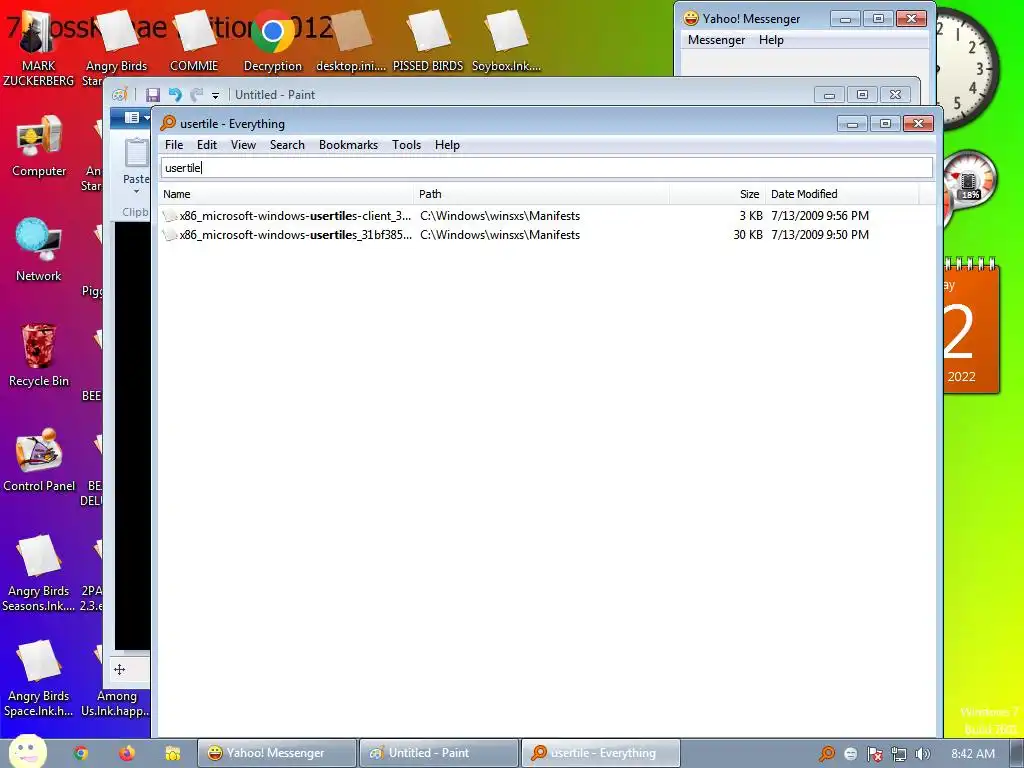1024x768 pixels.
Task: Open the folder icon on taskbar
Action: coord(173,753)
